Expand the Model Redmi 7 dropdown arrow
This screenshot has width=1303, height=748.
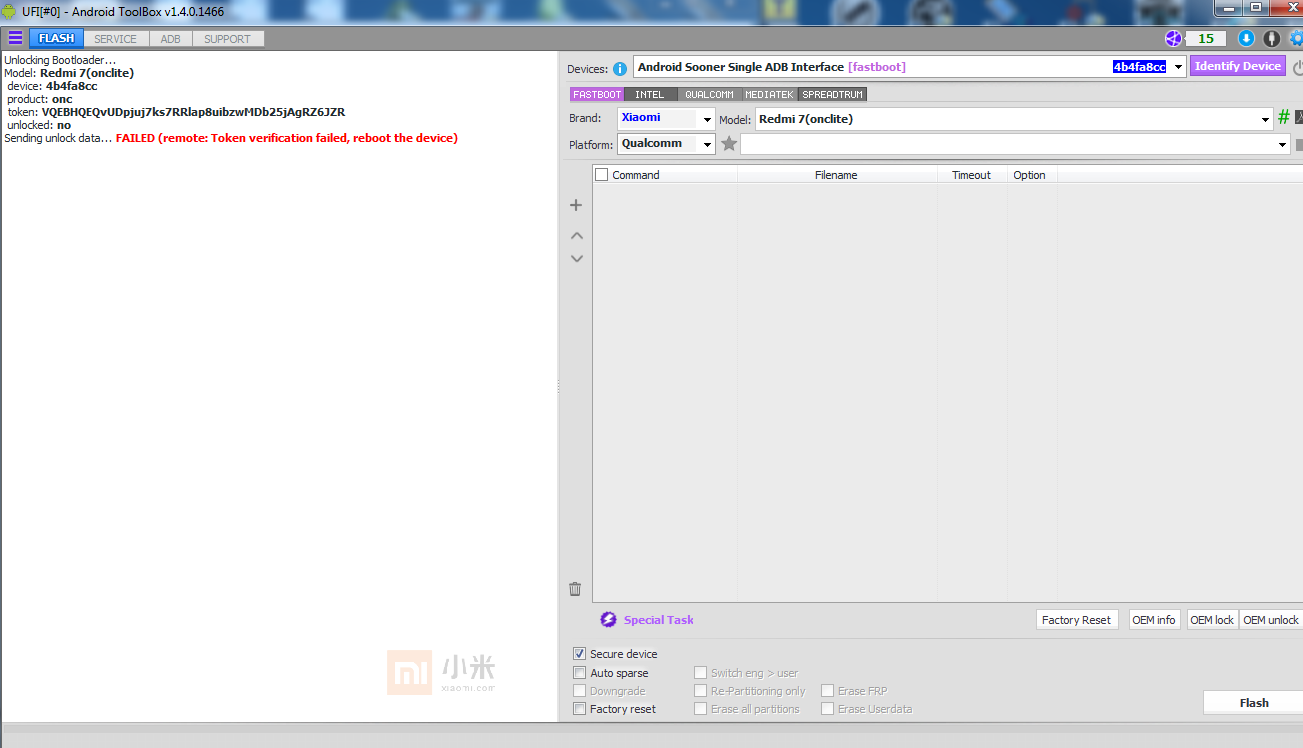[x=1267, y=119]
